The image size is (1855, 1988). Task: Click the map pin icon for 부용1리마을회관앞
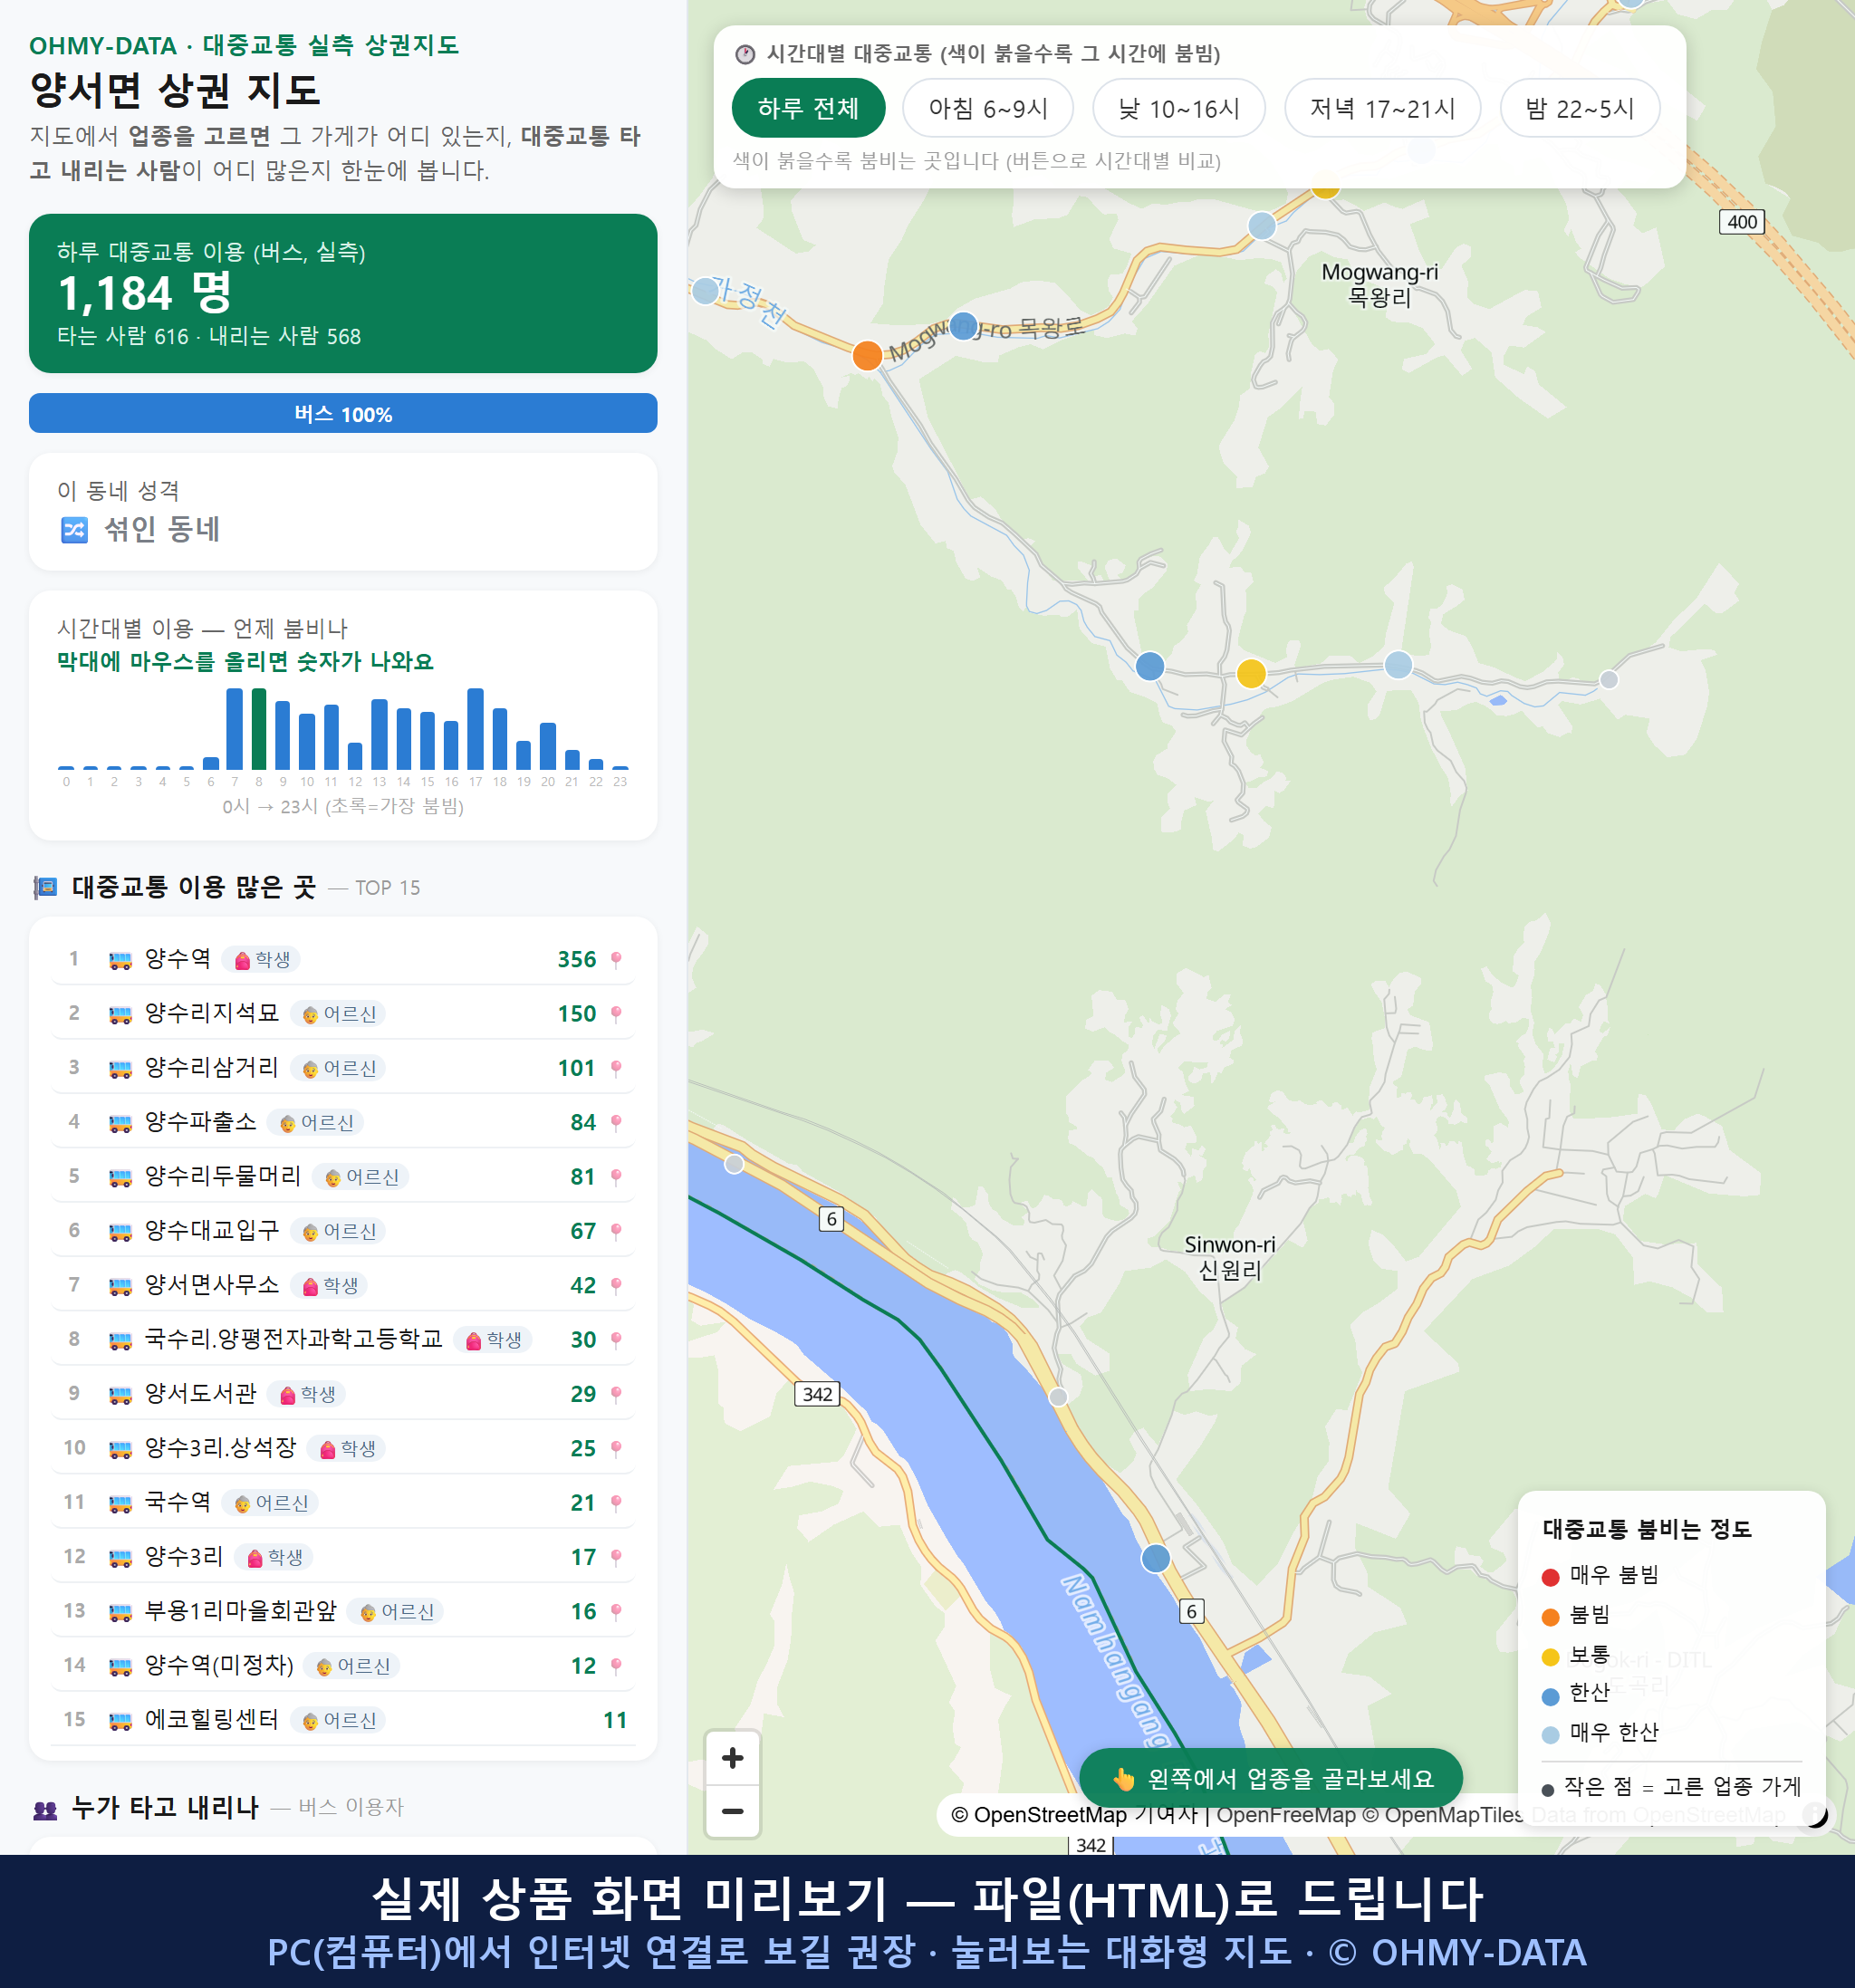(x=616, y=1612)
